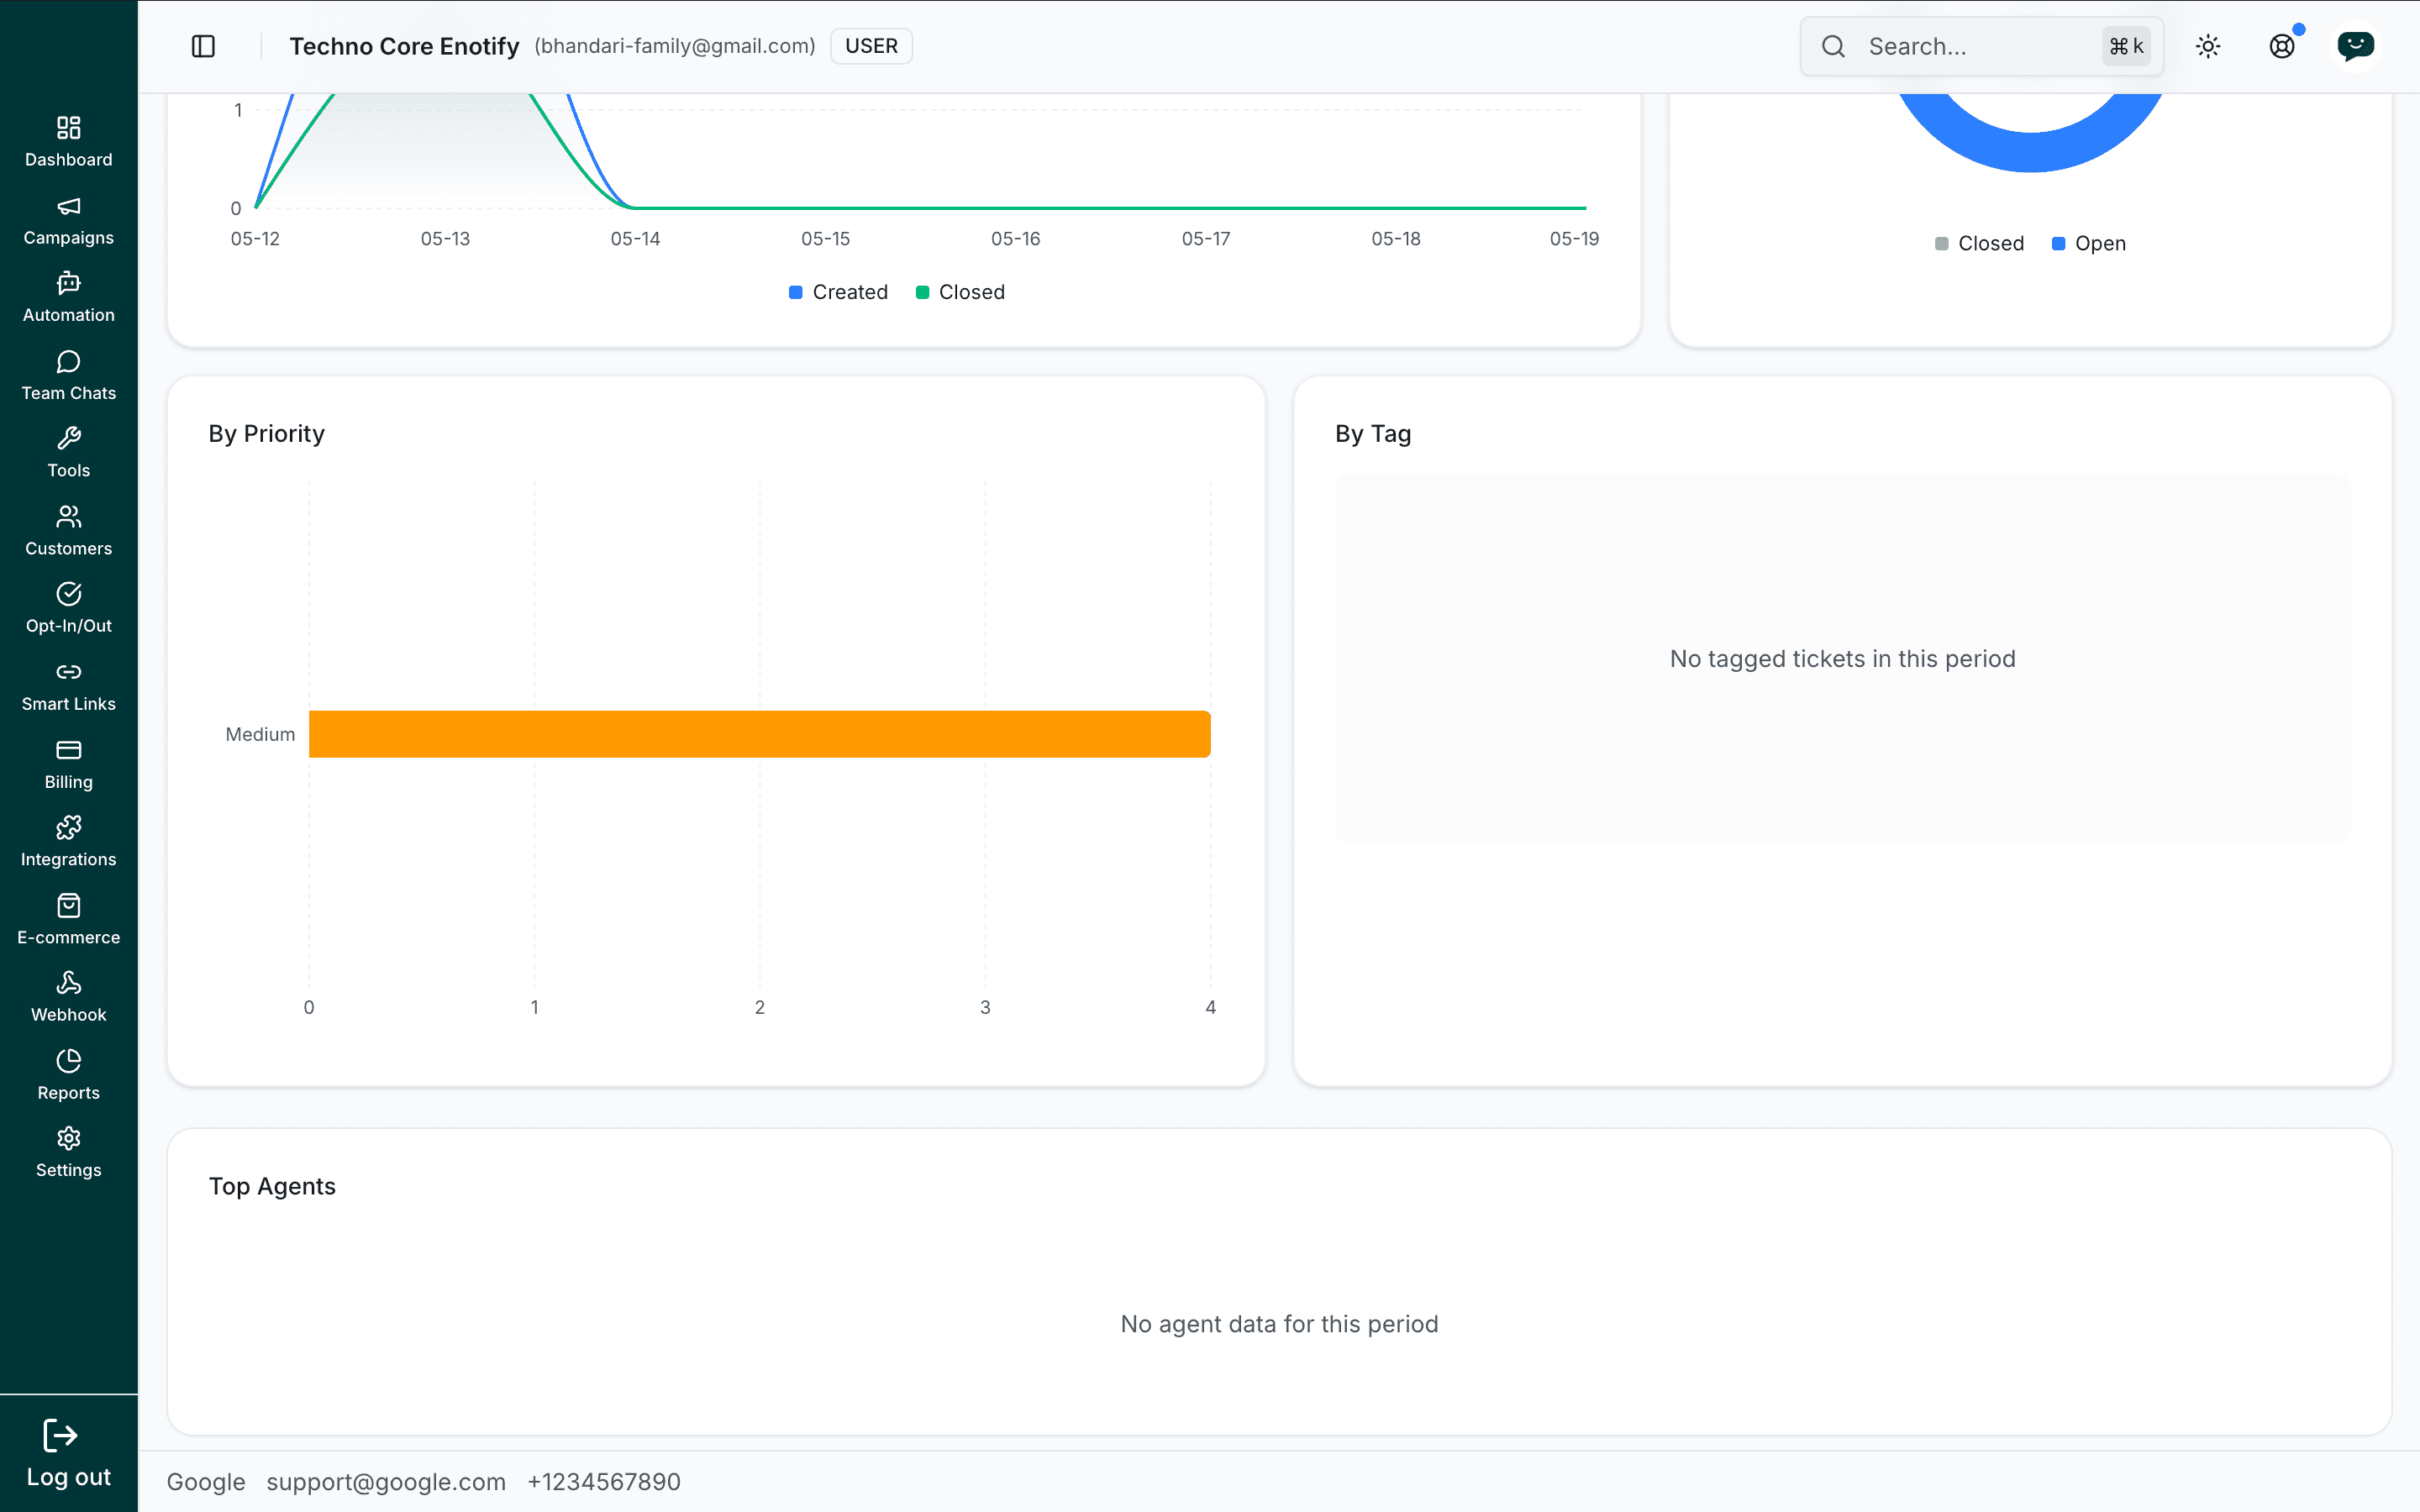Open the Dashboard icon in sidebar
2420x1512 pixels.
coord(68,127)
